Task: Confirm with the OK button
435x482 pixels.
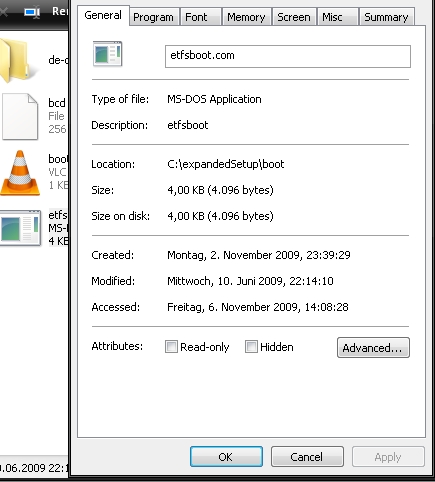Action: pyautogui.click(x=226, y=457)
